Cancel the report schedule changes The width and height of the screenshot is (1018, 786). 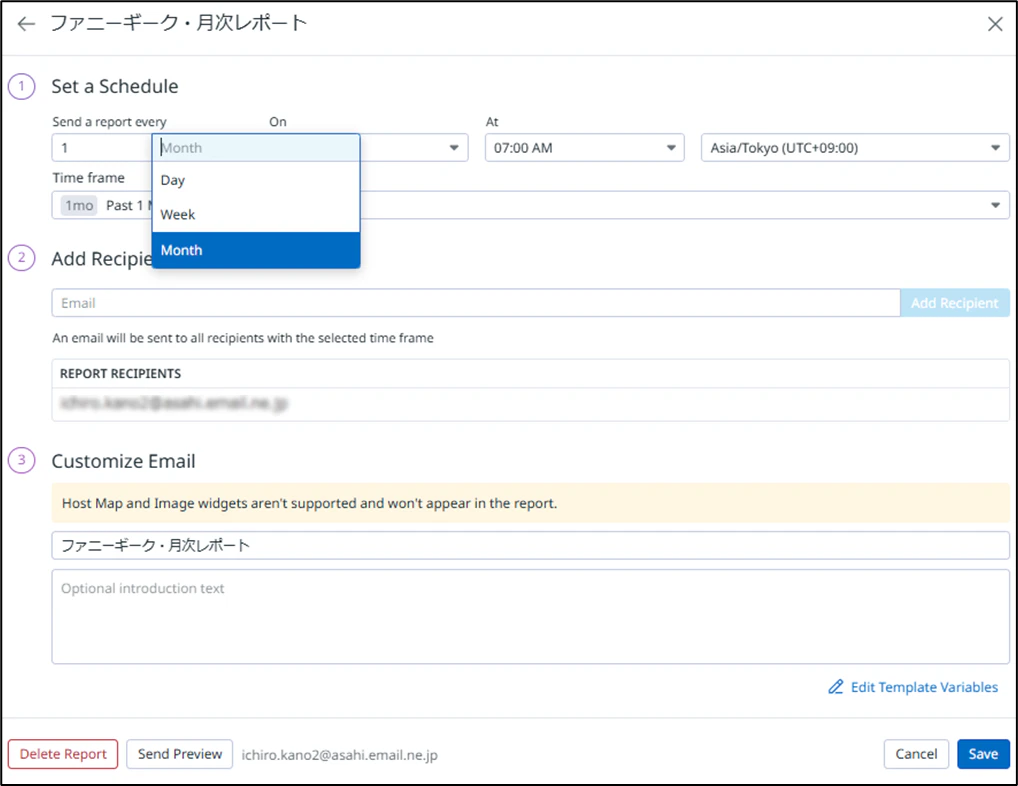pos(916,754)
